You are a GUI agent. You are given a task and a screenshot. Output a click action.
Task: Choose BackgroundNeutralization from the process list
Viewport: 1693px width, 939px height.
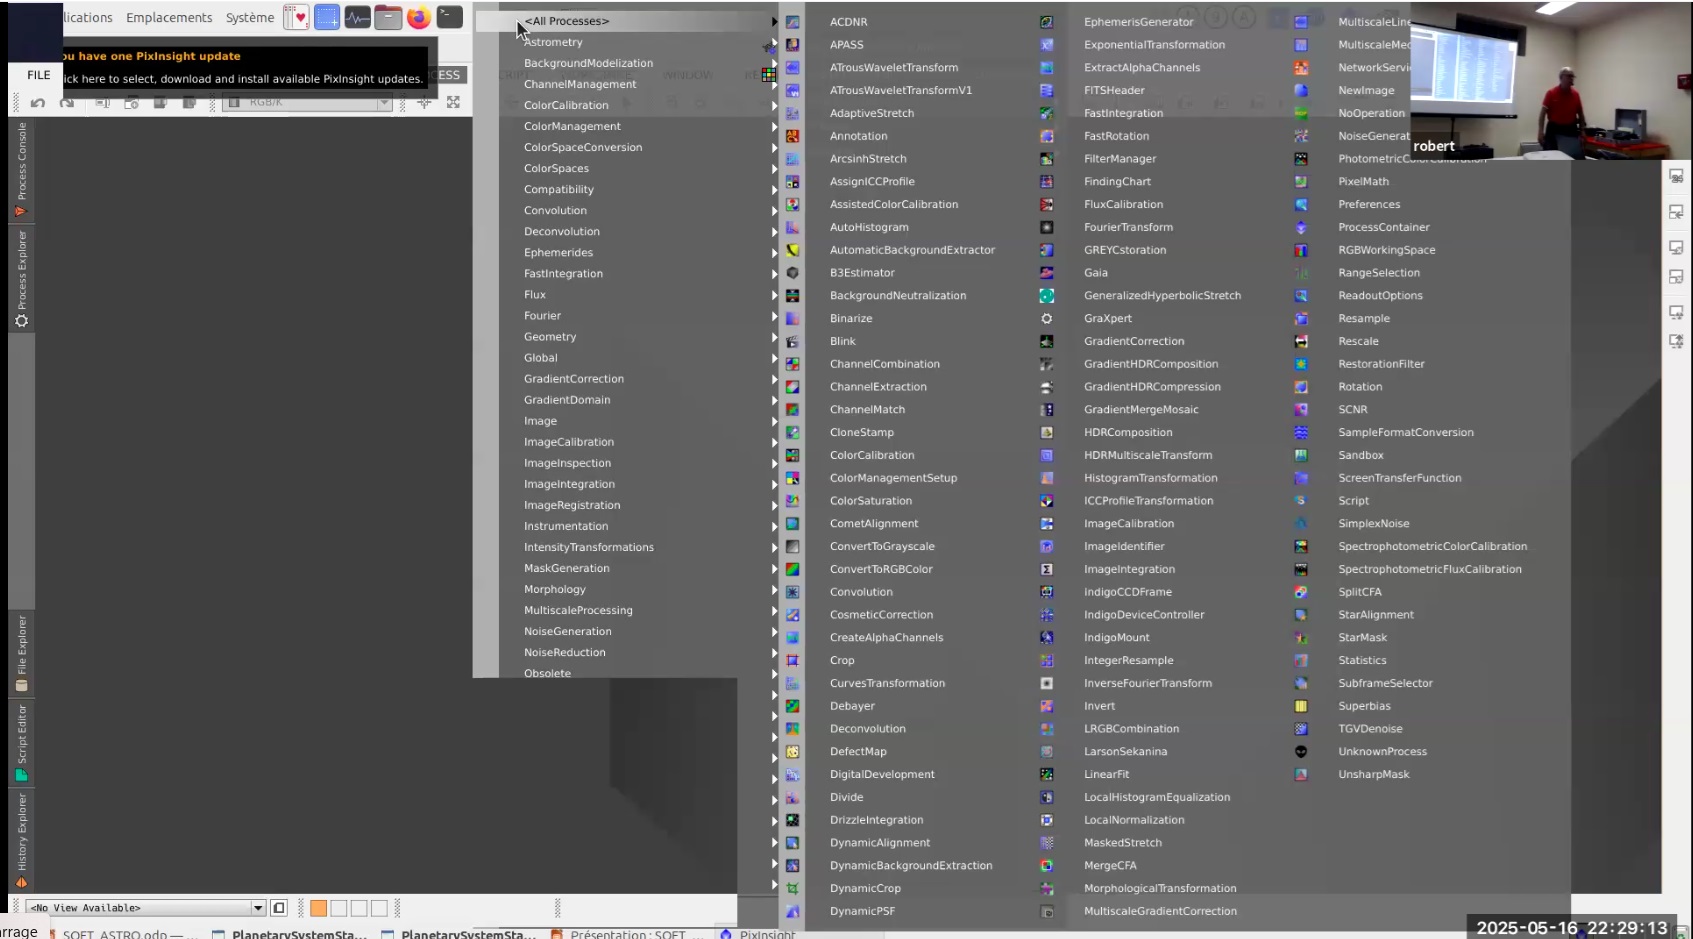click(x=898, y=295)
